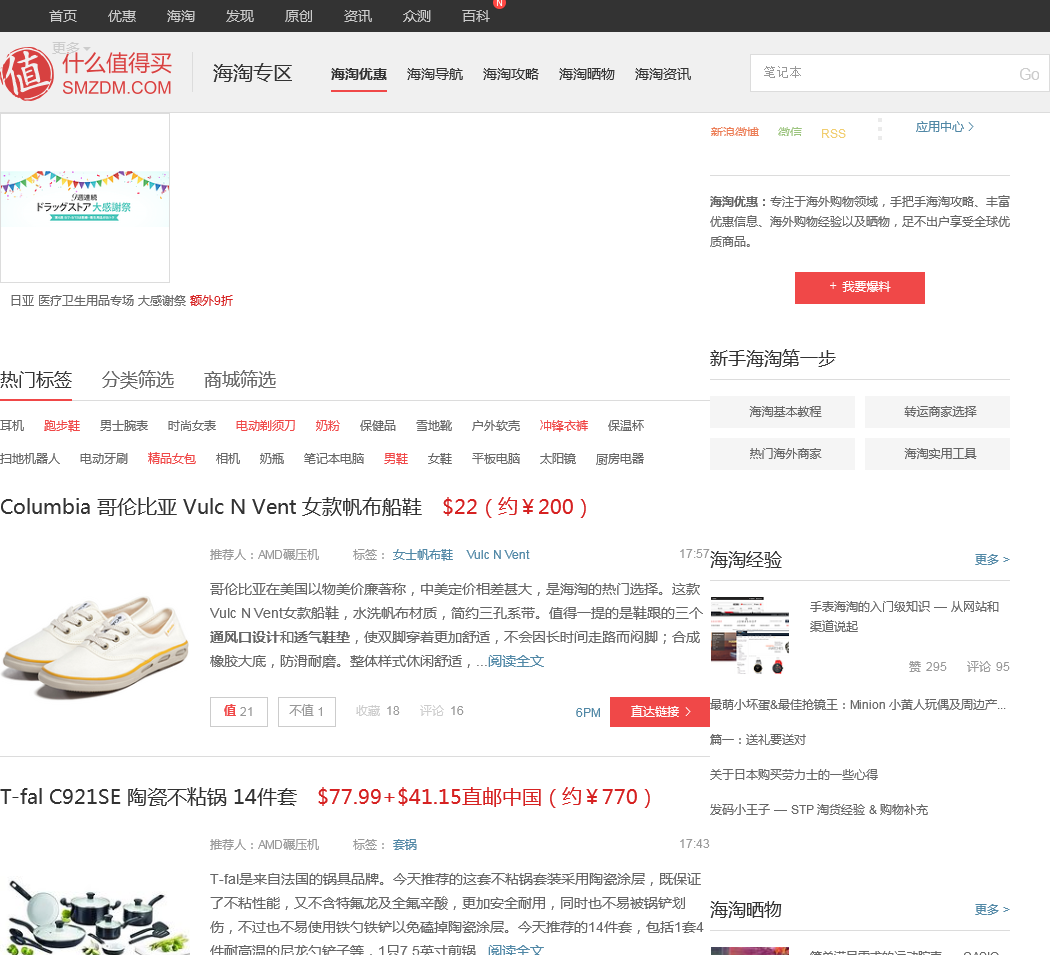Select the 海淘导航 section tab
Image resolution: width=1050 pixels, height=955 pixels.
pyautogui.click(x=435, y=74)
